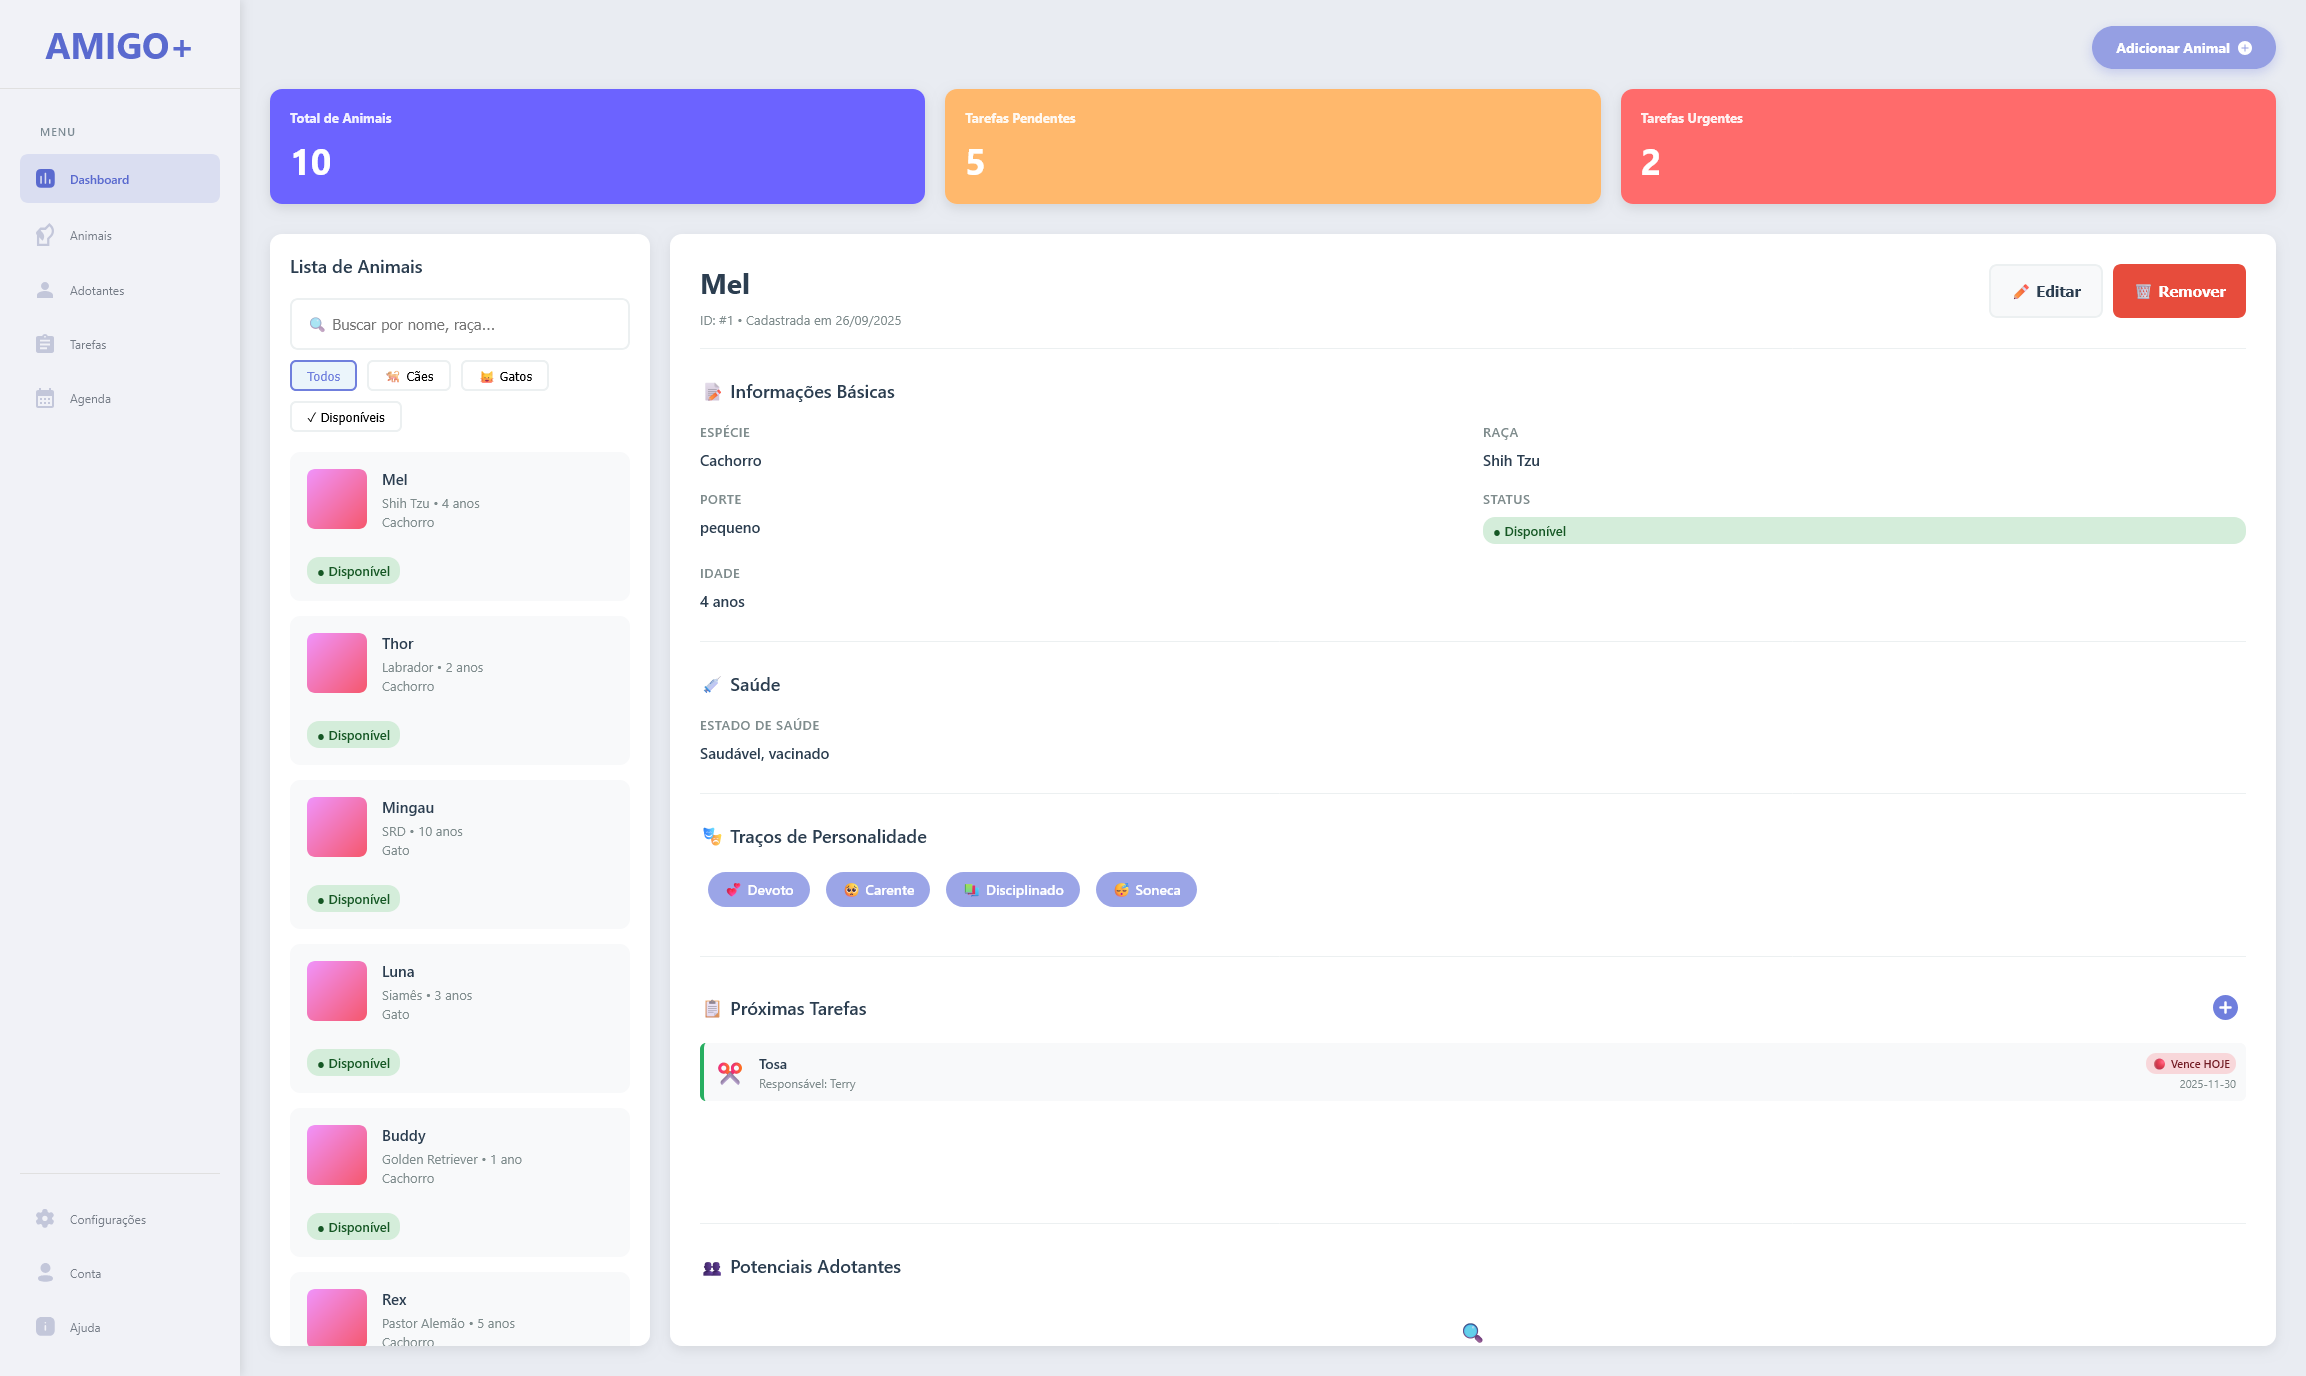Click the Ajuda info icon

(45, 1327)
